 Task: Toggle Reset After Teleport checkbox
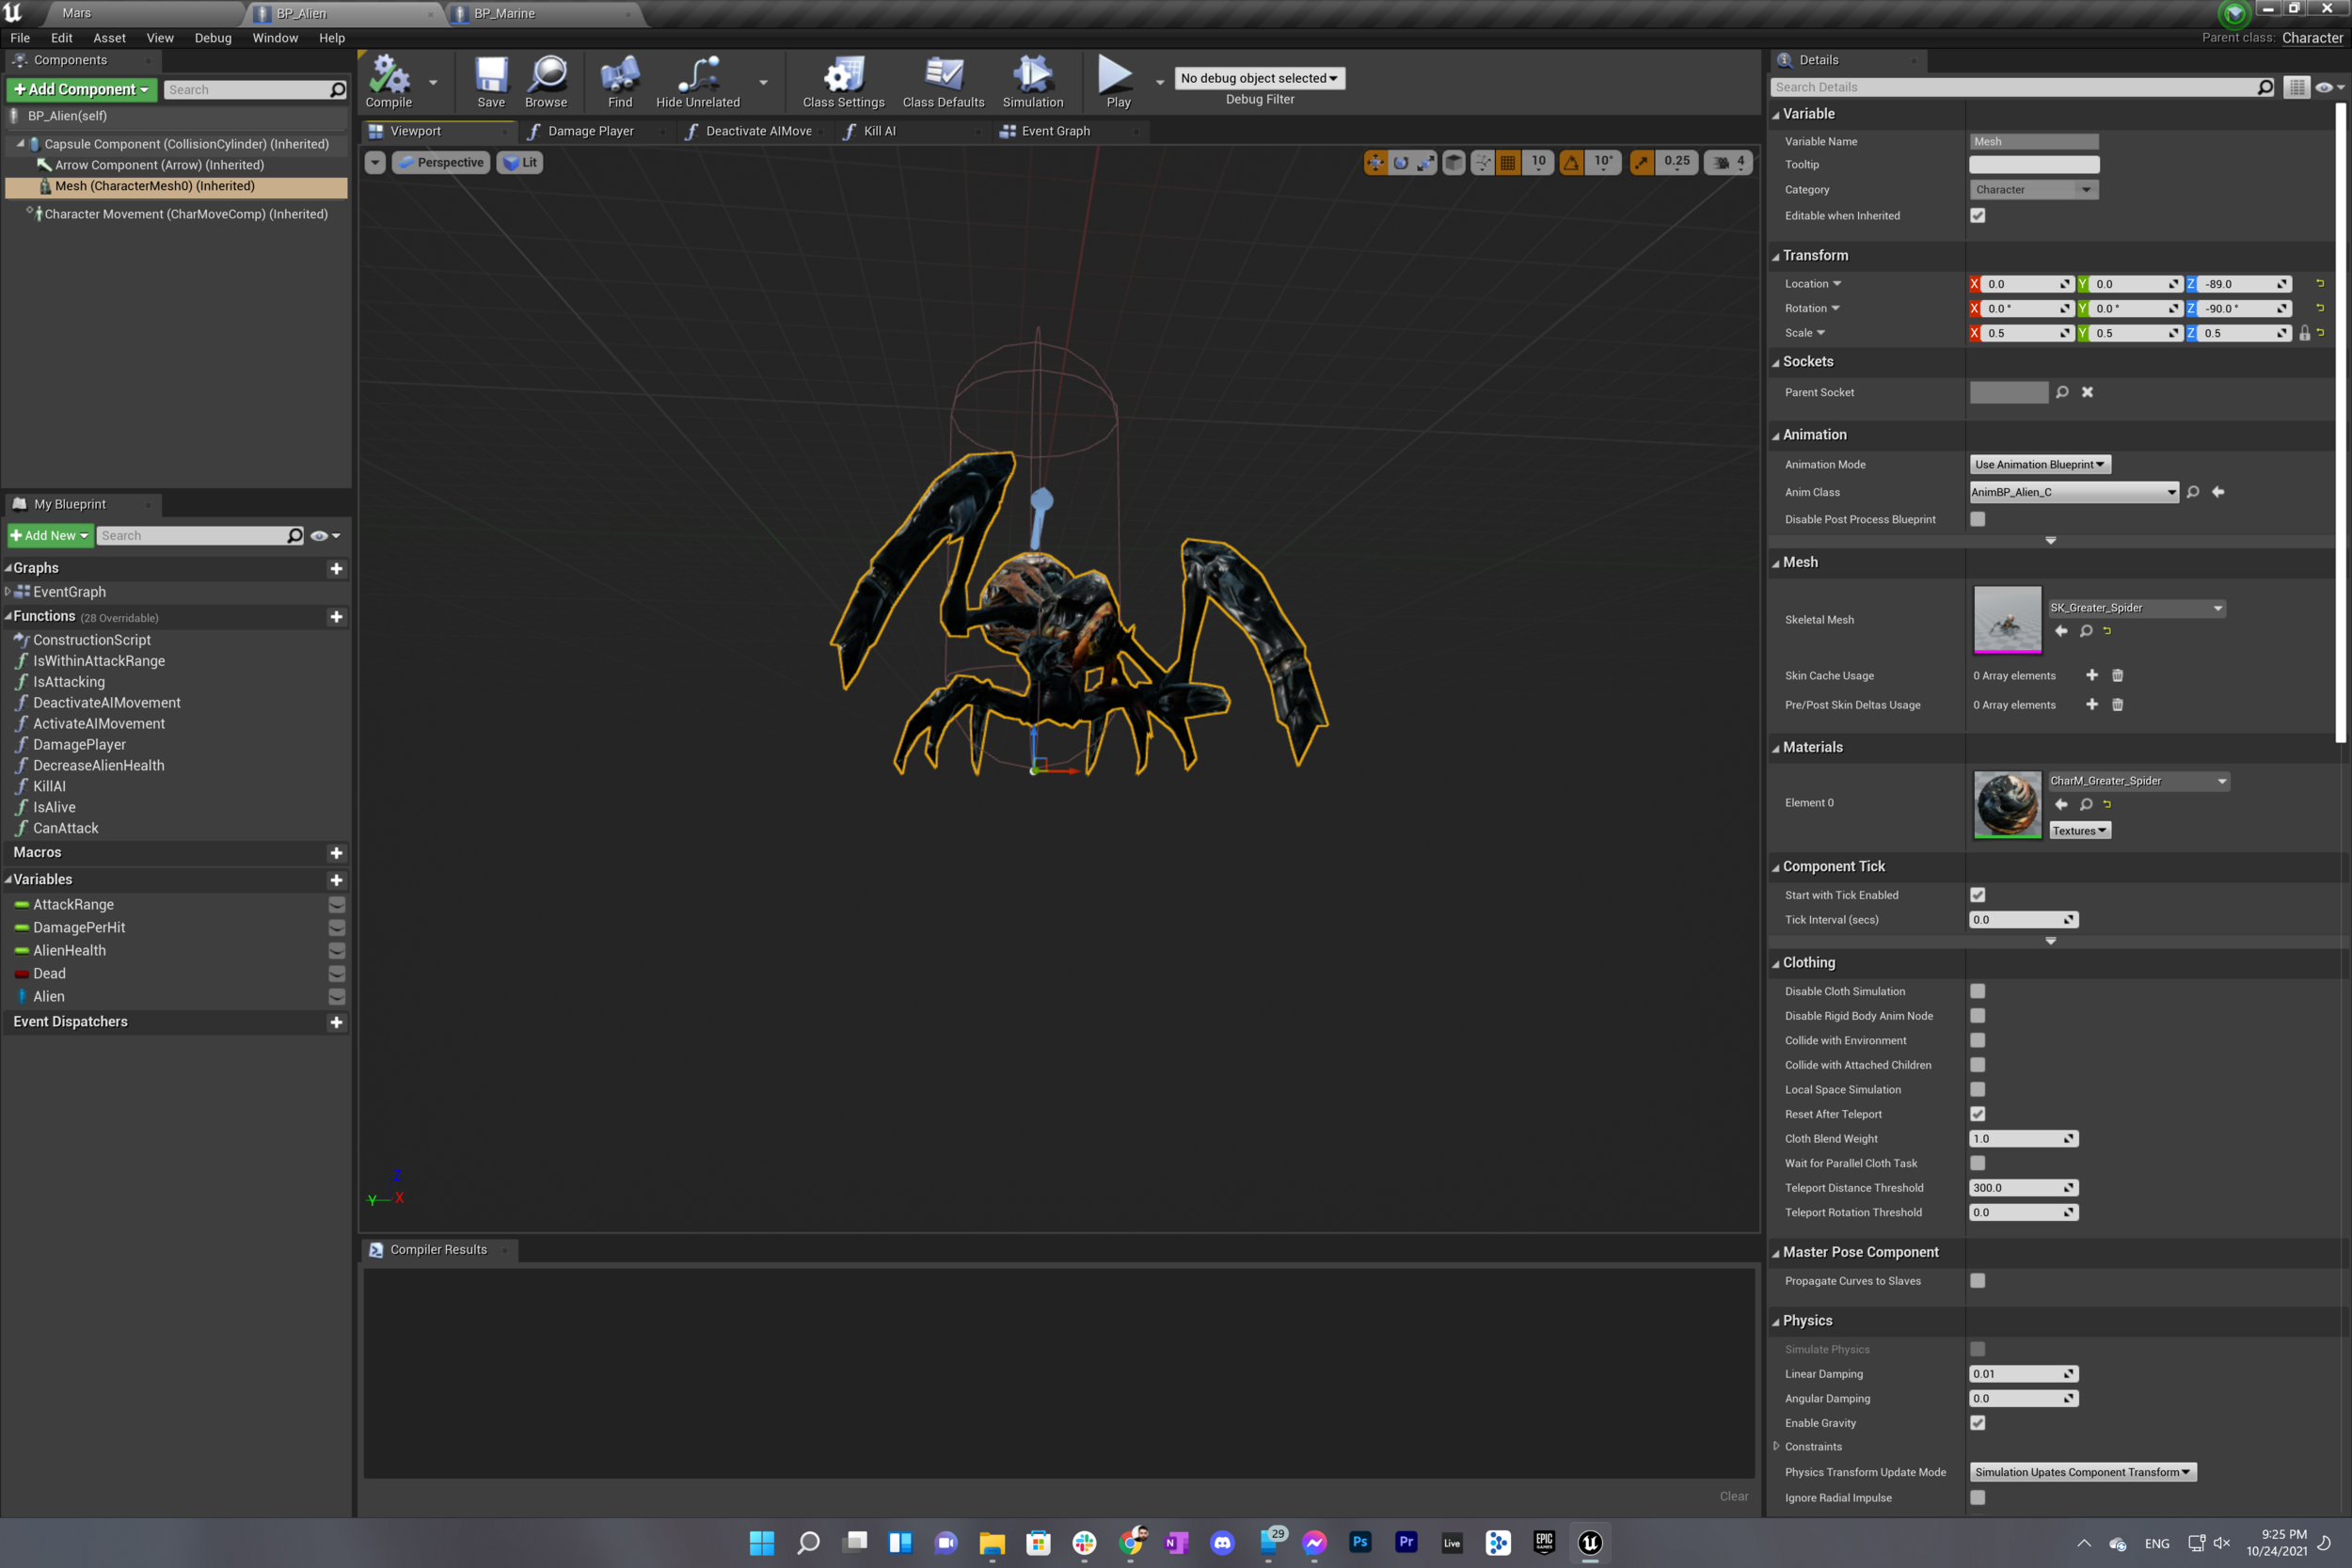coord(1978,1114)
